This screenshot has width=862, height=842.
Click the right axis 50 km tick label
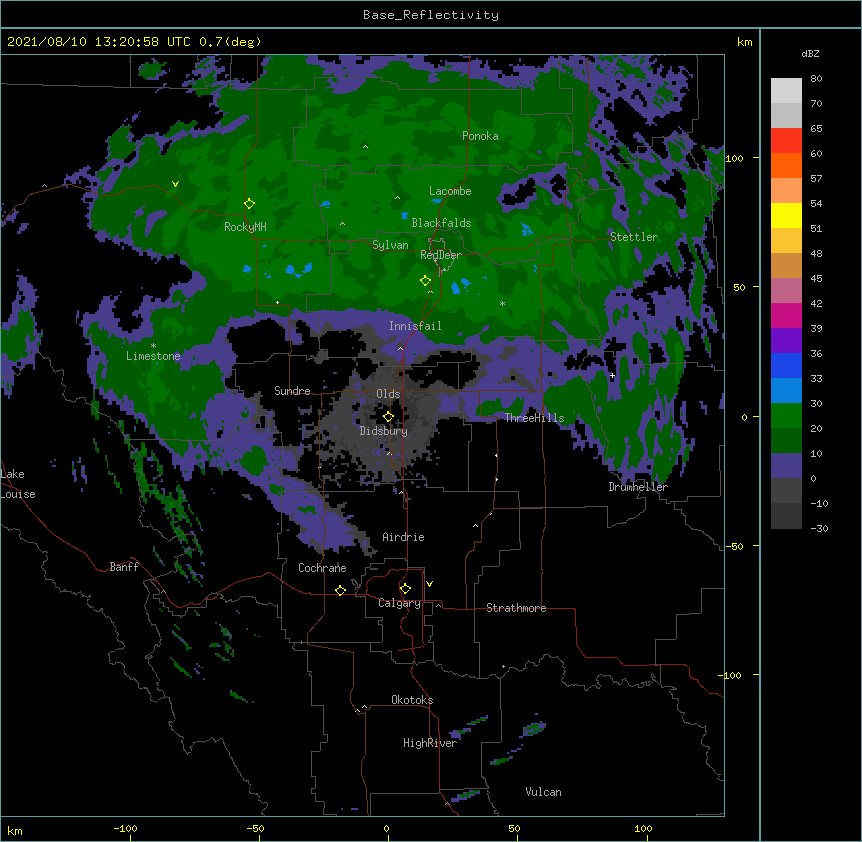739,287
